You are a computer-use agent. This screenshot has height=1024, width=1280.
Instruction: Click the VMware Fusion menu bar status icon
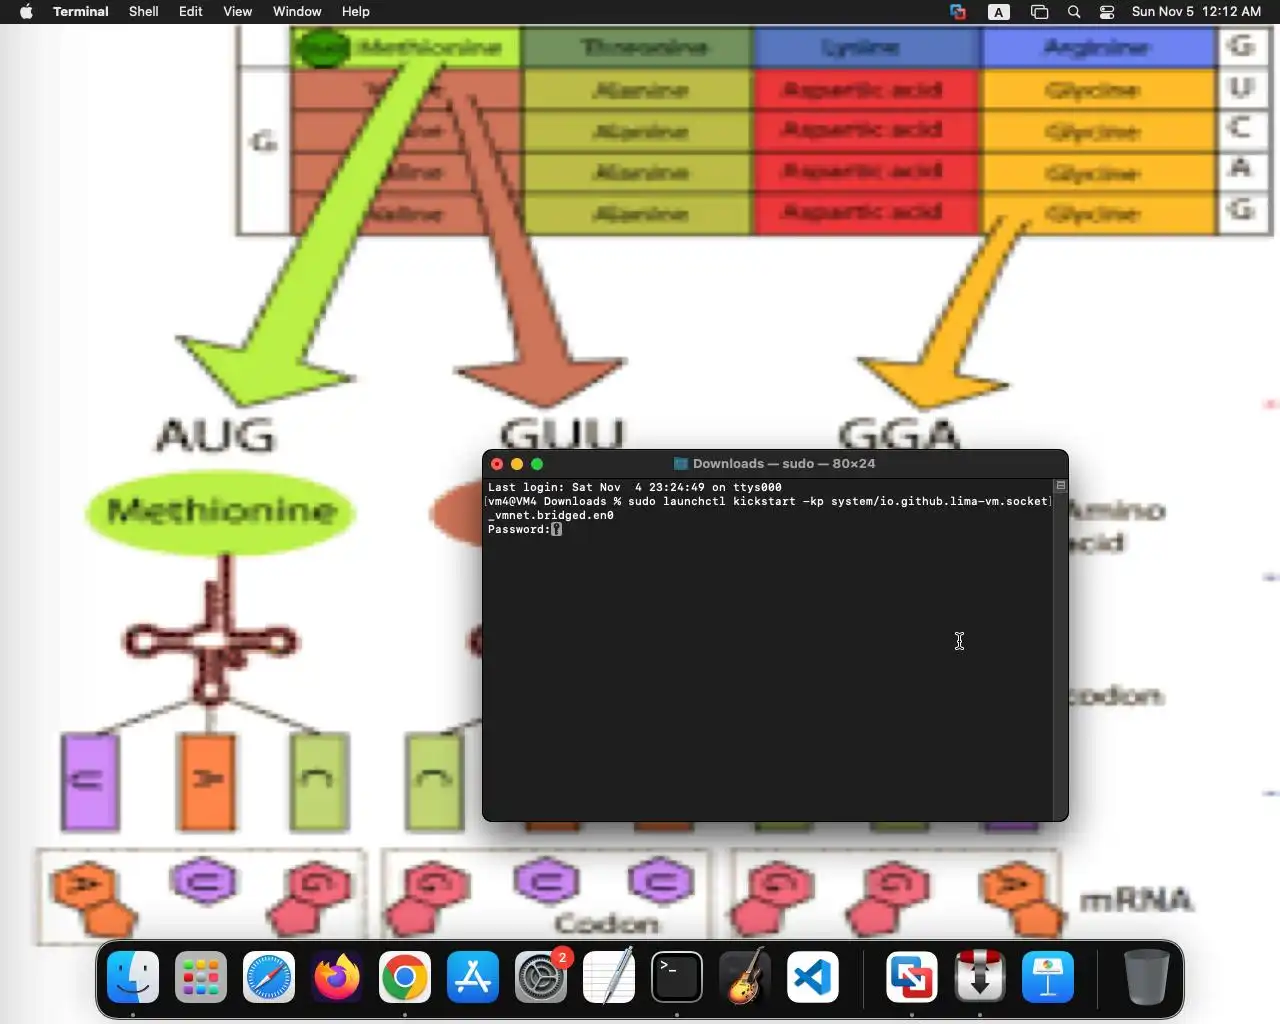pos(958,12)
